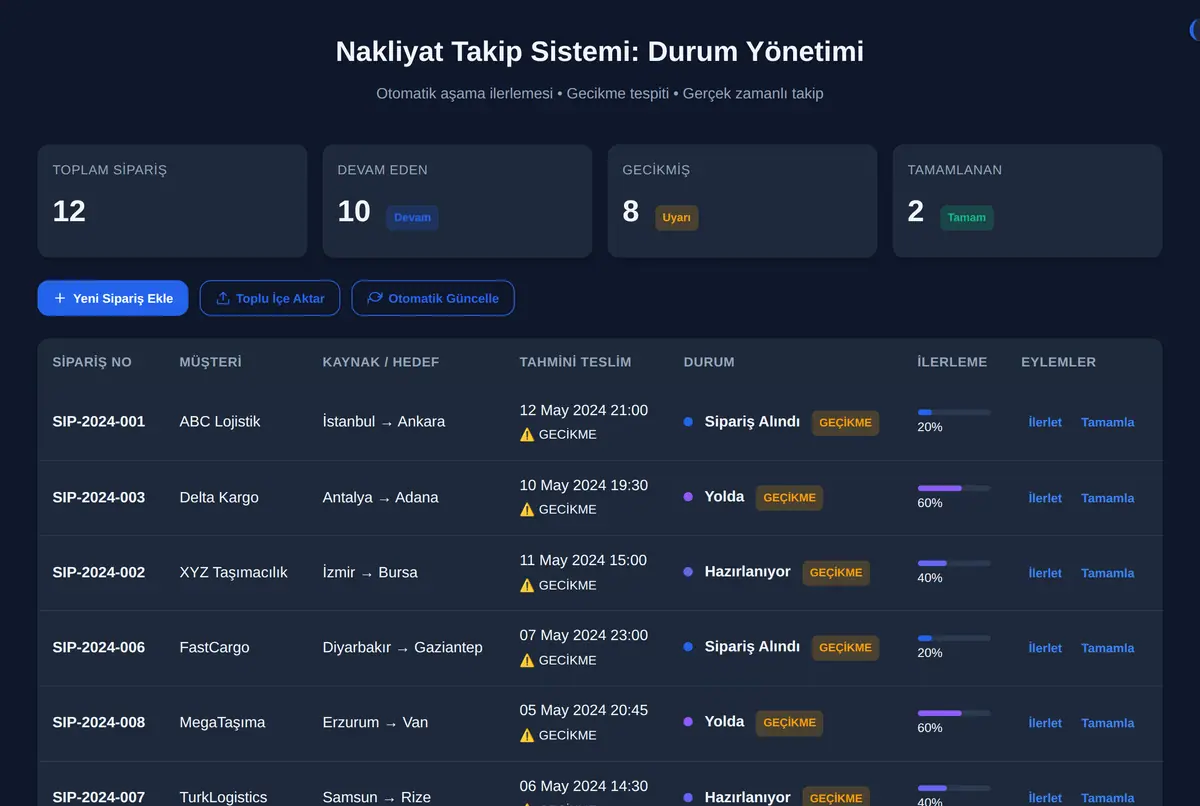Click the SİPARİŞ NO column header

92,362
